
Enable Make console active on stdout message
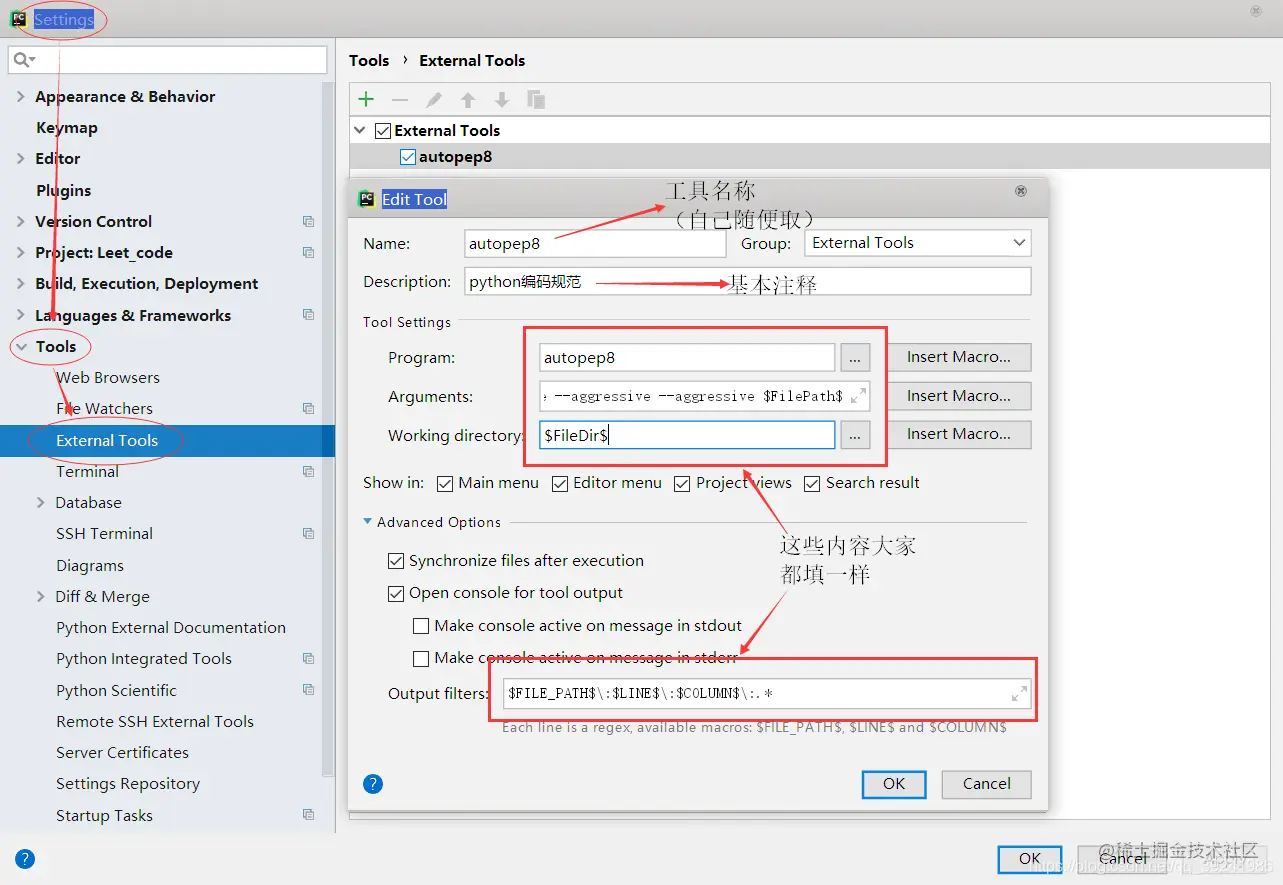point(421,626)
